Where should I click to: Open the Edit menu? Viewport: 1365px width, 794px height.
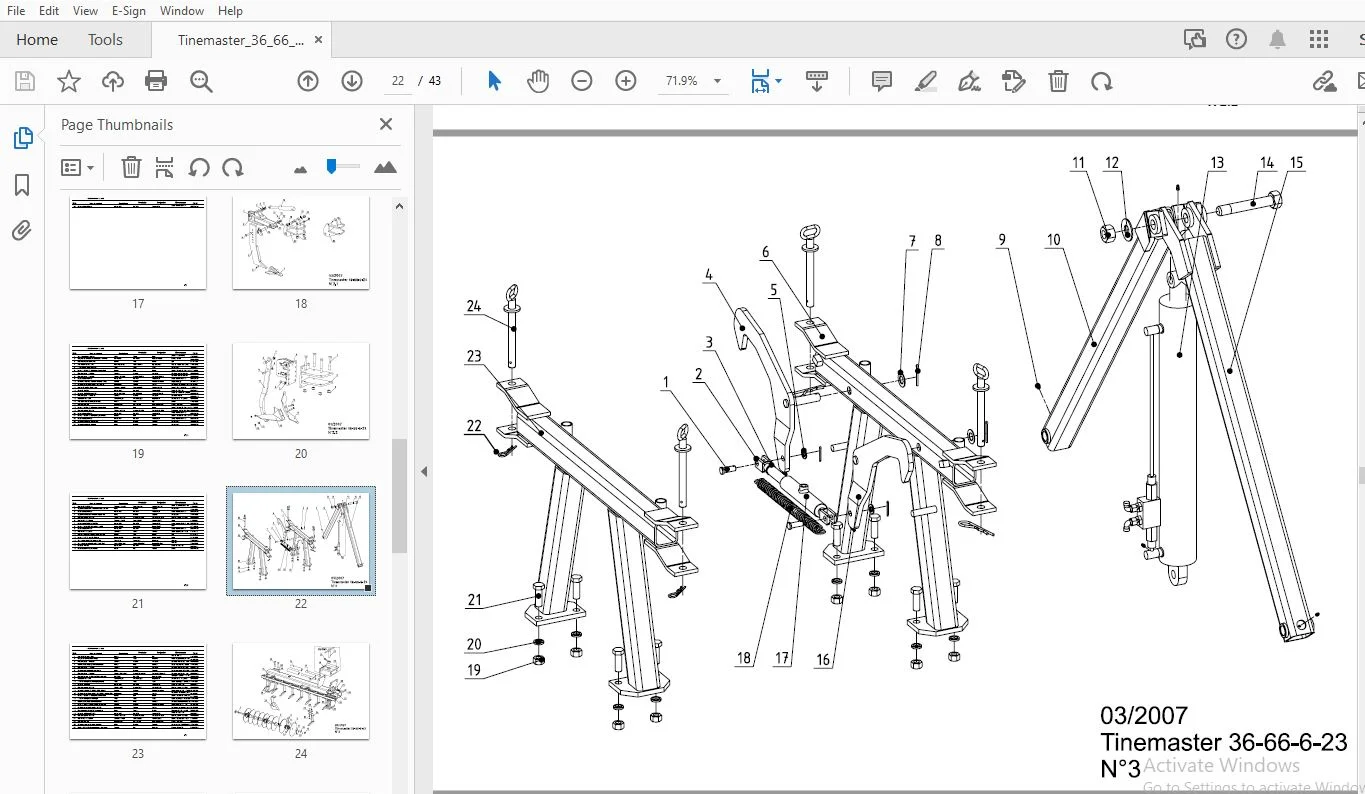[49, 10]
